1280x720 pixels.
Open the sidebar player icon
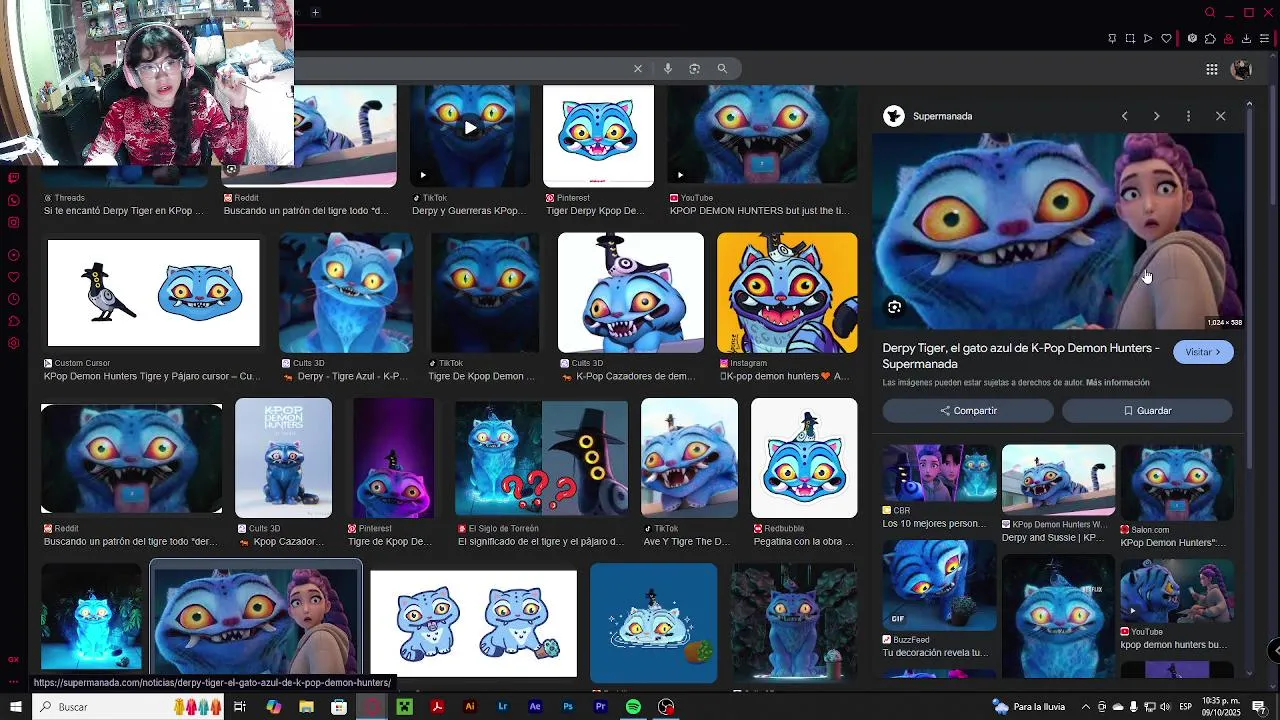coord(14,255)
